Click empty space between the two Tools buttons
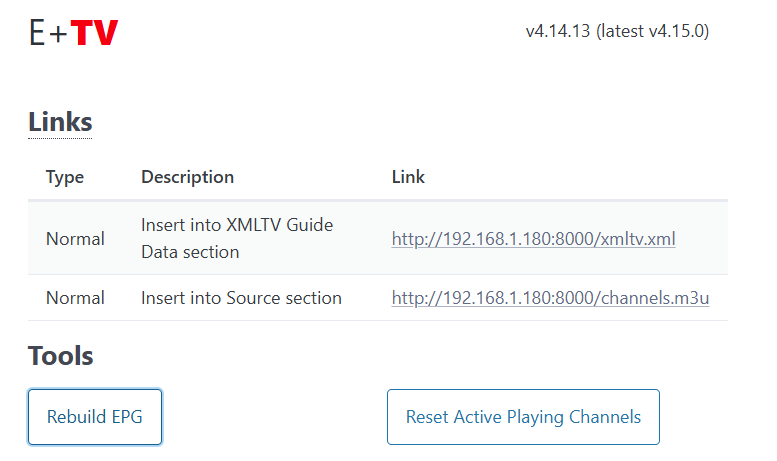Viewport: 777px width, 461px height. click(x=274, y=417)
